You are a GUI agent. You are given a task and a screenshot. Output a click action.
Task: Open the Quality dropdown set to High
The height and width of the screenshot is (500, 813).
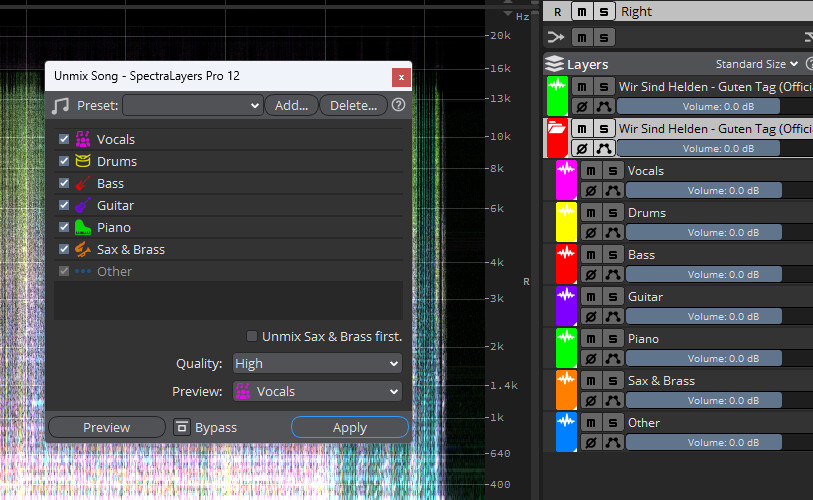point(317,364)
